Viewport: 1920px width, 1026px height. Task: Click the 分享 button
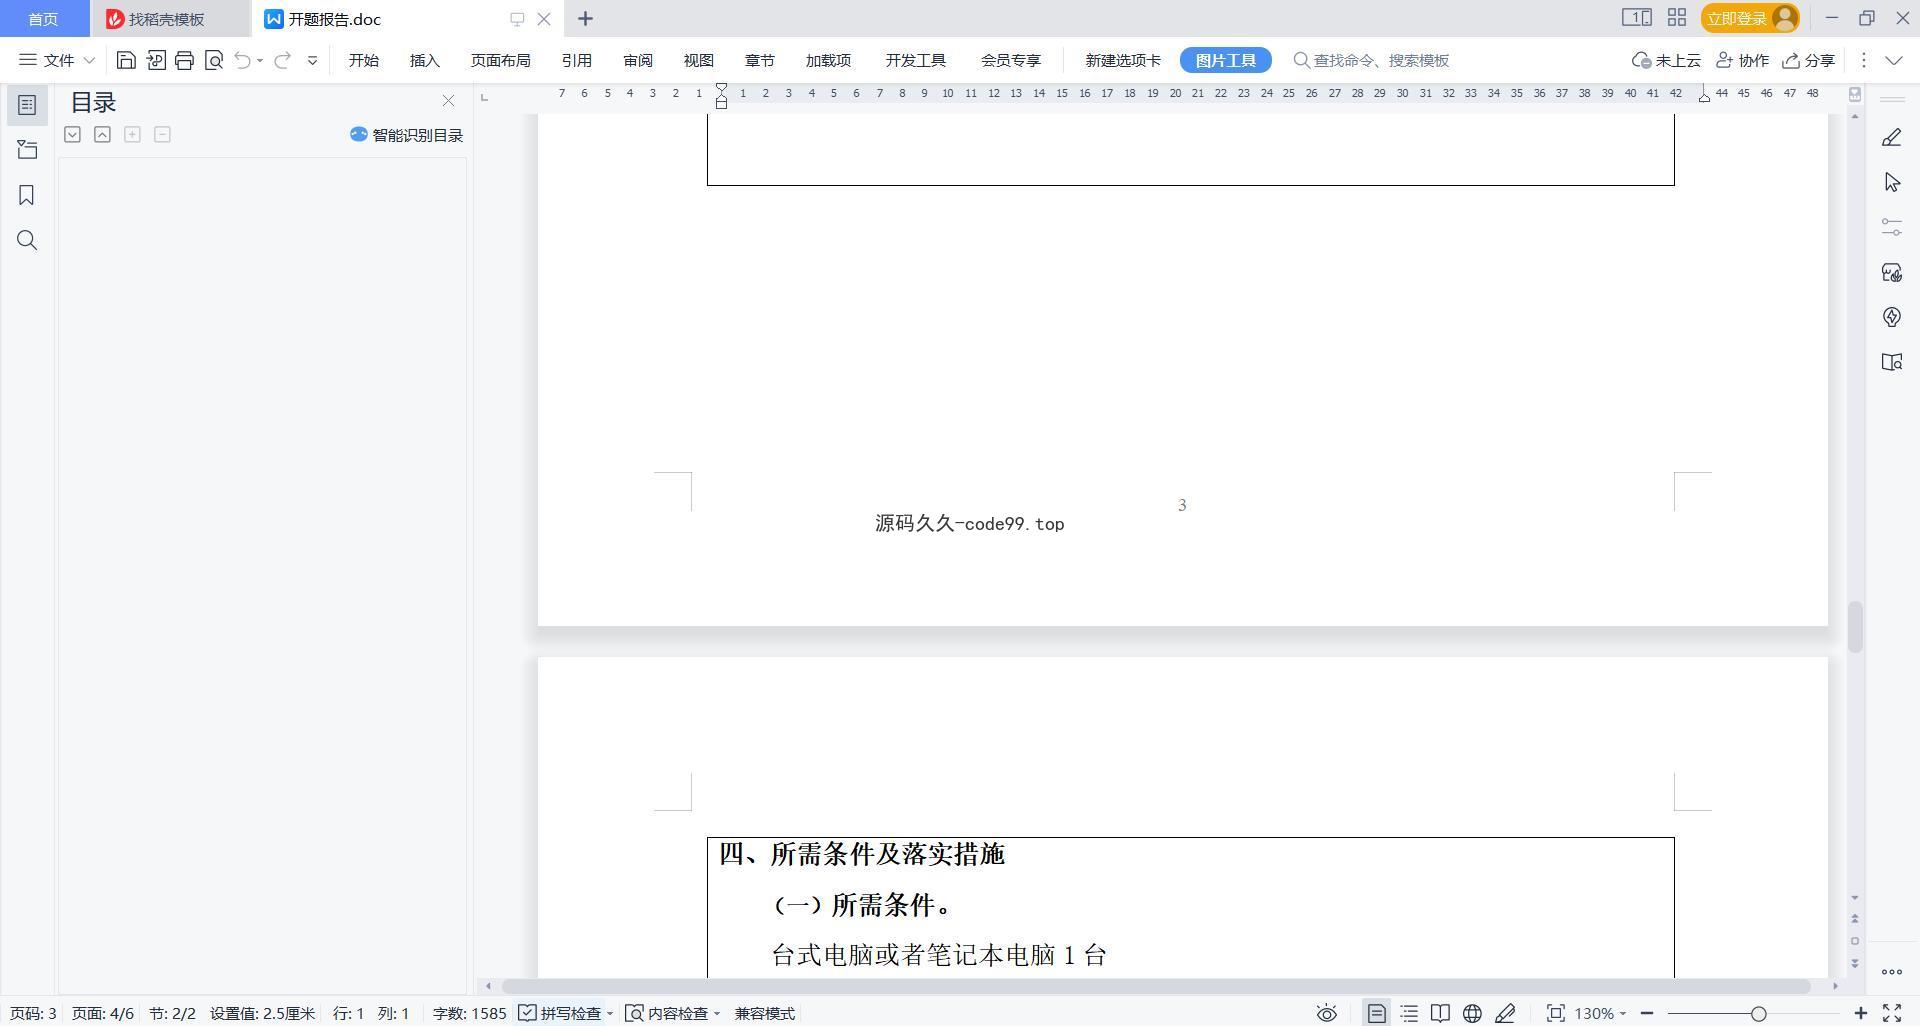[x=1809, y=60]
